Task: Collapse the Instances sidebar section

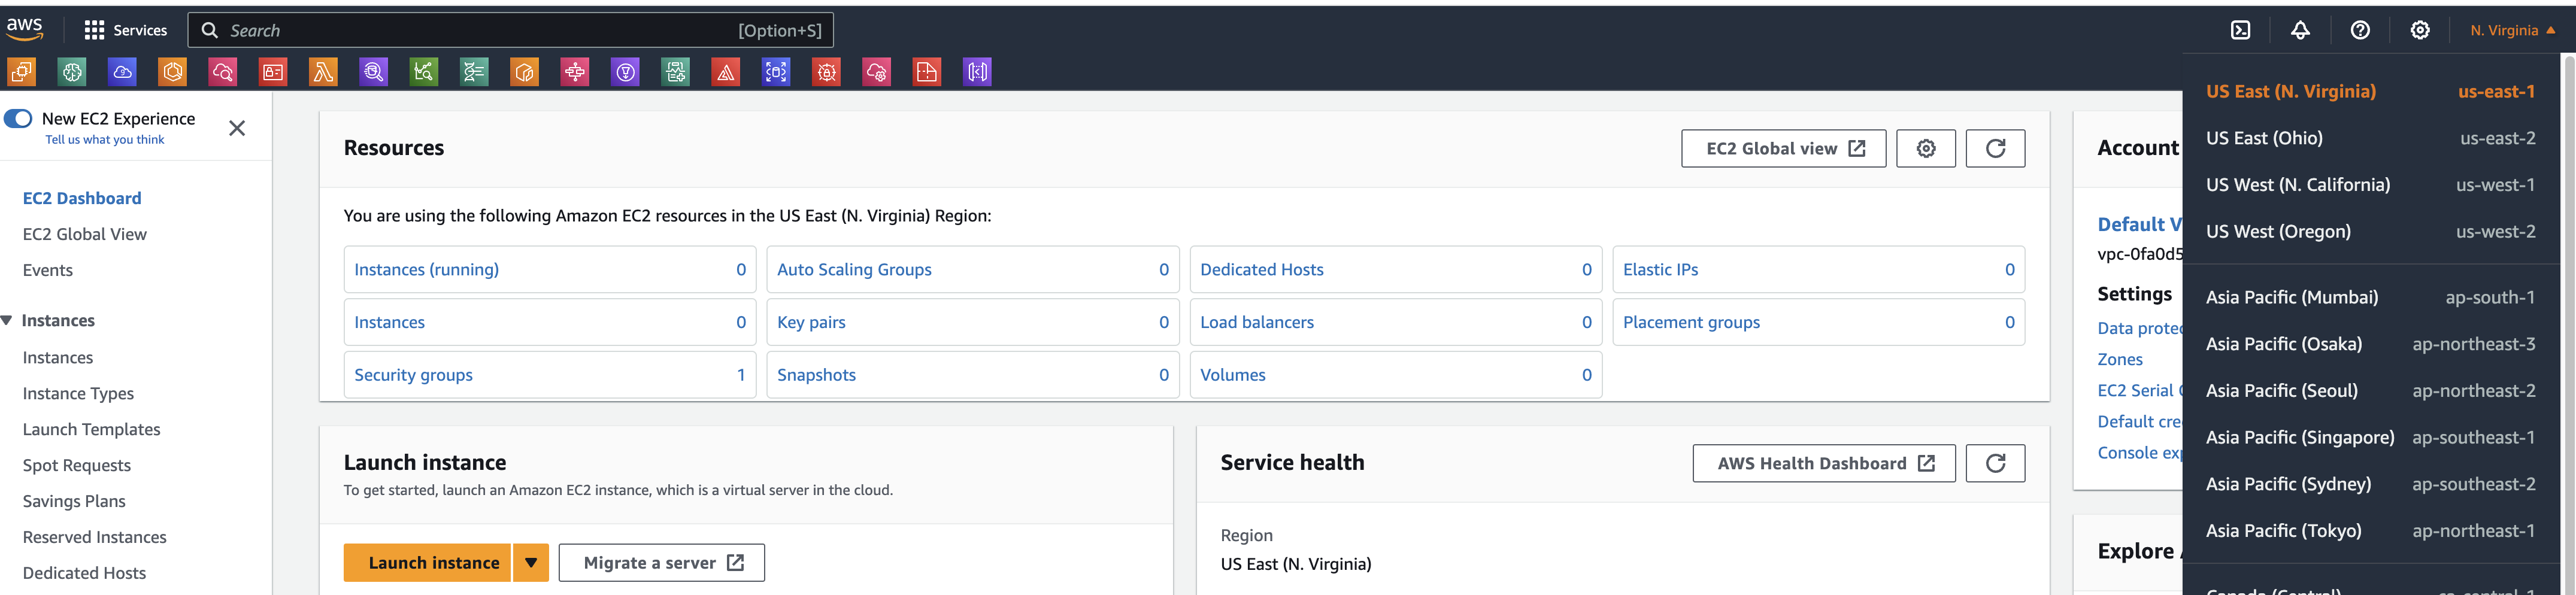Action: tap(7, 320)
